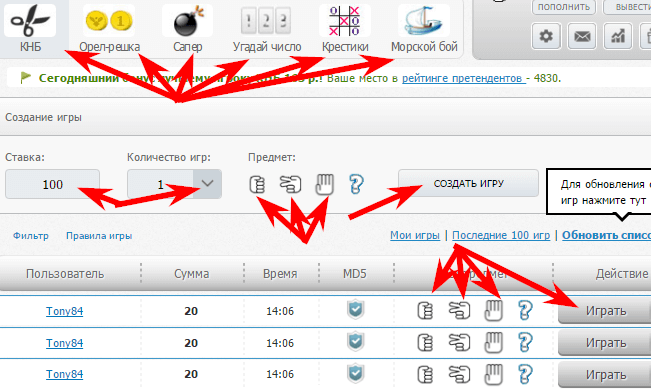Click the СОЗДАТЬ ИГРУ button
Image resolution: width=651 pixels, height=389 pixels.
tap(468, 183)
